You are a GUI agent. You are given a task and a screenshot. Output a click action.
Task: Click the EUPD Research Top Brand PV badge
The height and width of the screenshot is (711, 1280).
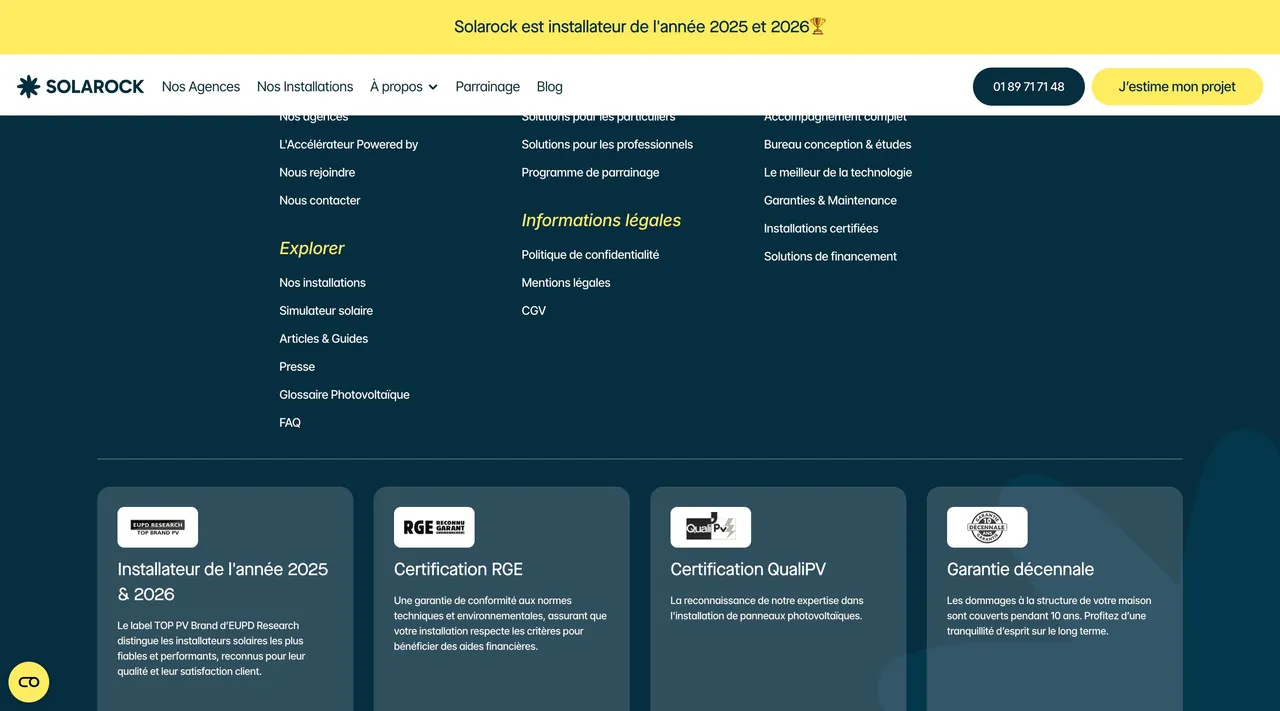[158, 527]
